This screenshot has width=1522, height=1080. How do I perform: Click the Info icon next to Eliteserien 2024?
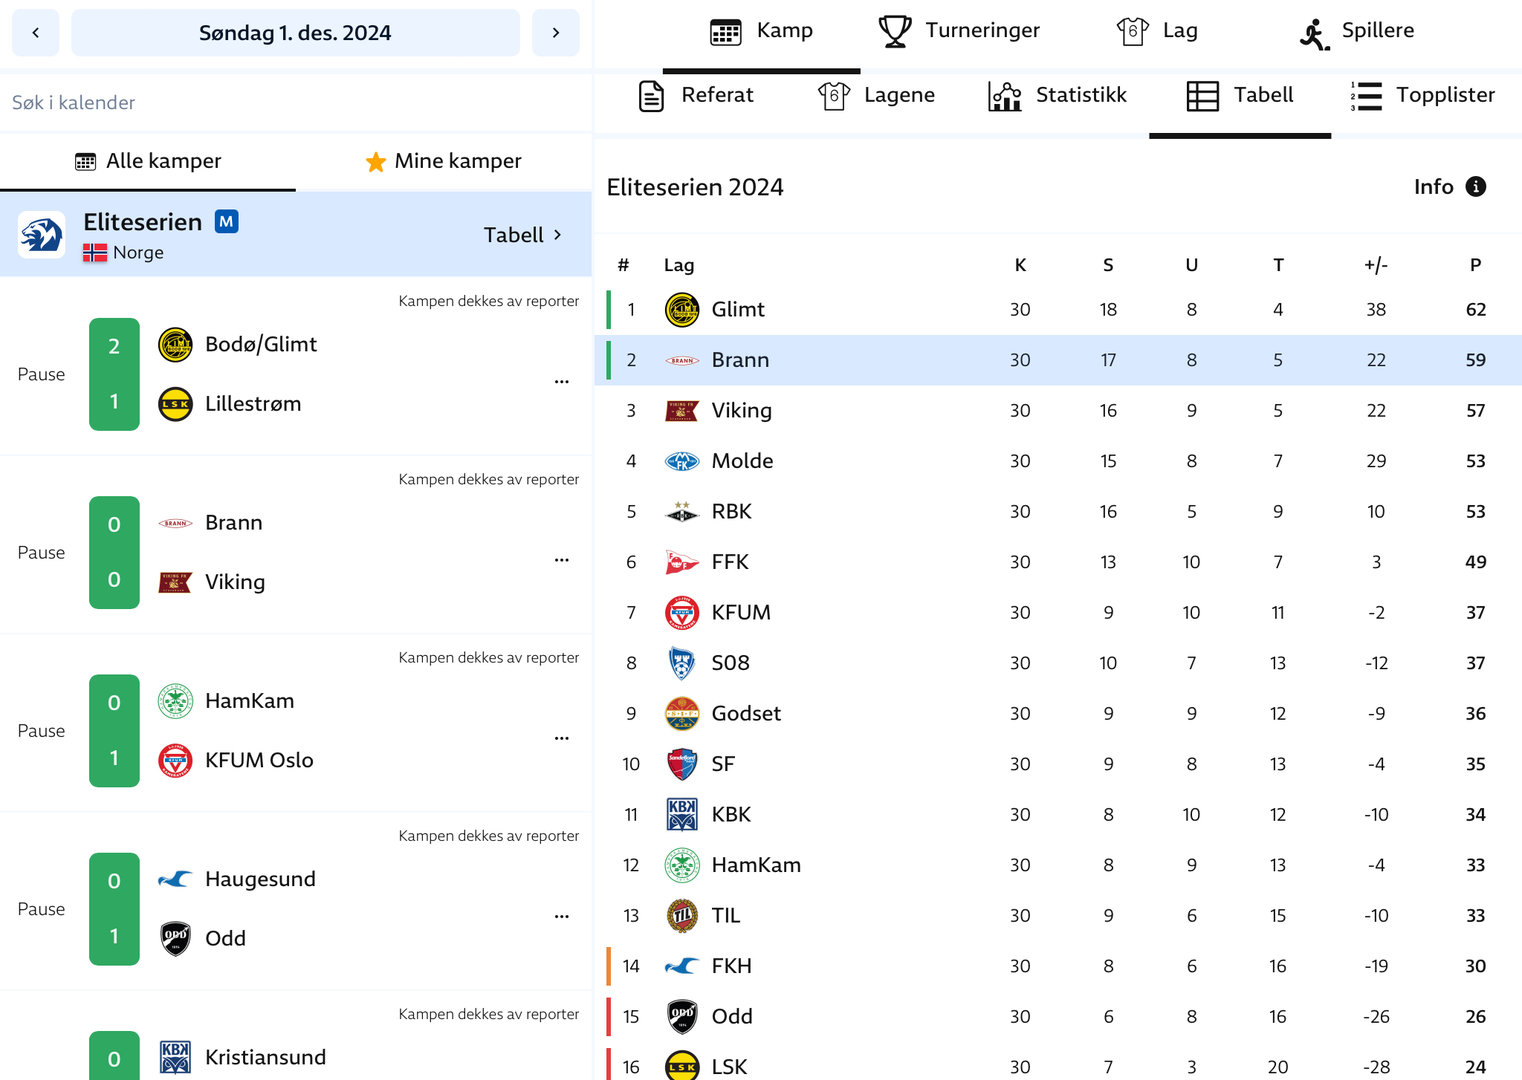(x=1475, y=187)
